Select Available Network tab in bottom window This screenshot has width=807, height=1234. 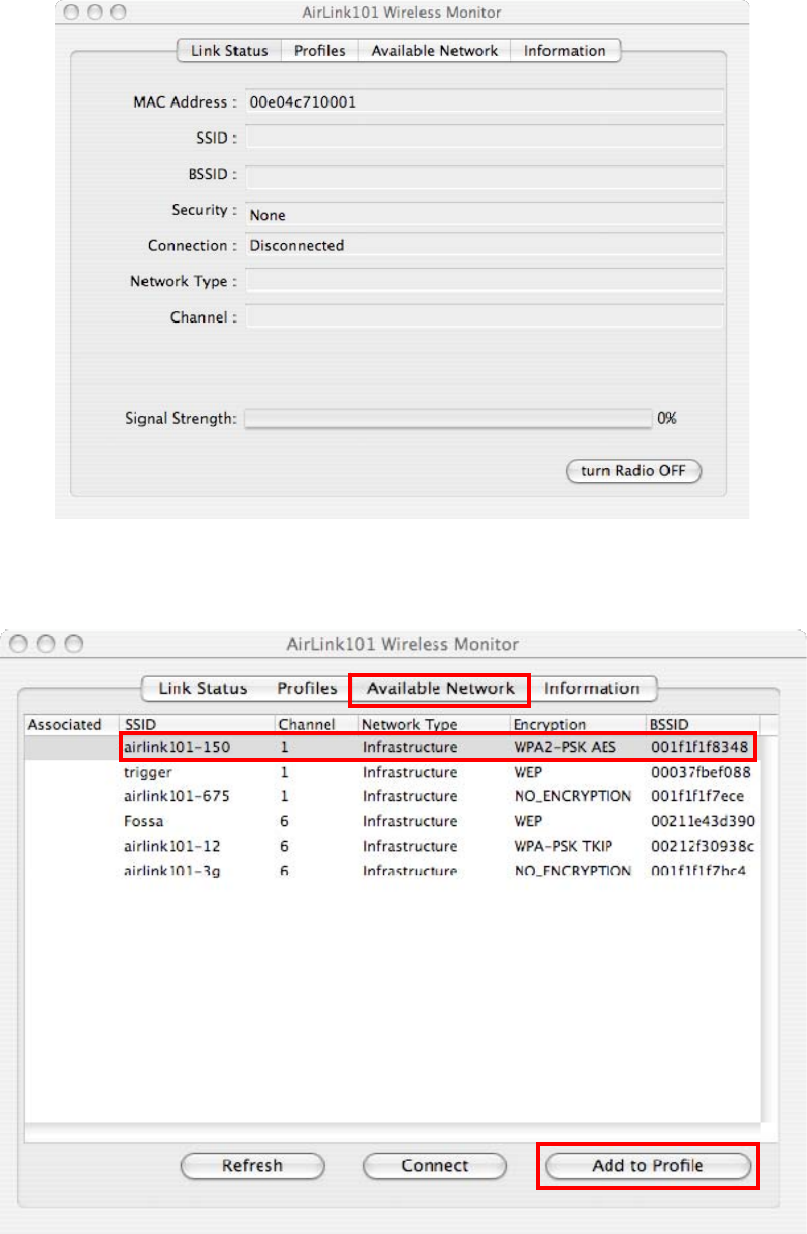coord(440,688)
